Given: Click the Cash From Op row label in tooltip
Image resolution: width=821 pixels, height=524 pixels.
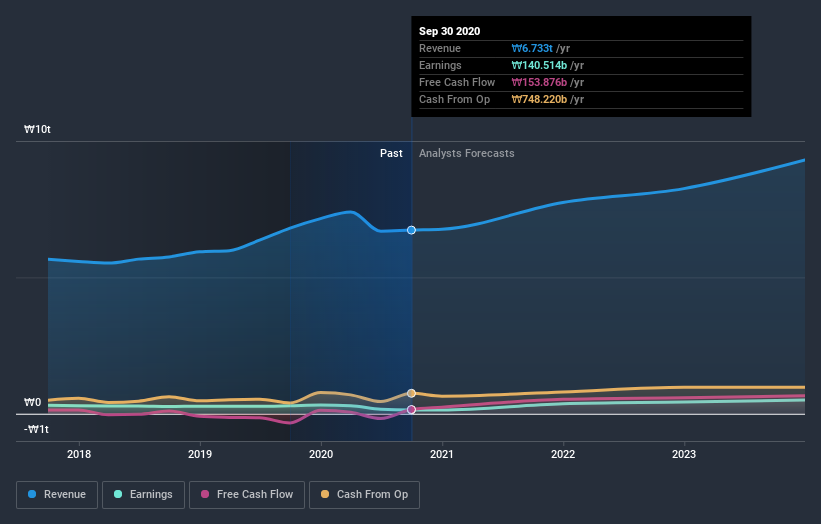Looking at the screenshot, I should pyautogui.click(x=454, y=99).
